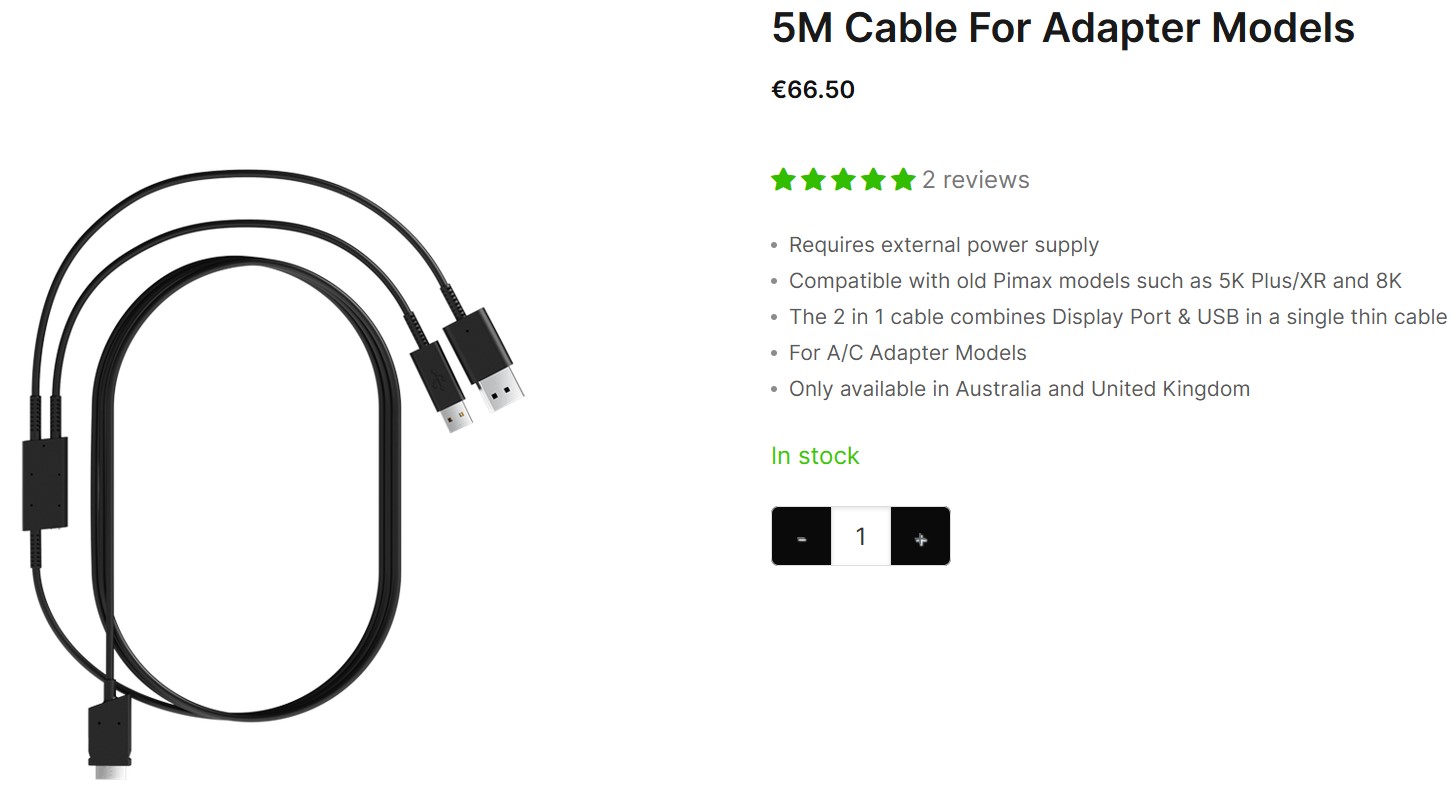
Task: Click the second green rating star
Action: pyautogui.click(x=813, y=180)
